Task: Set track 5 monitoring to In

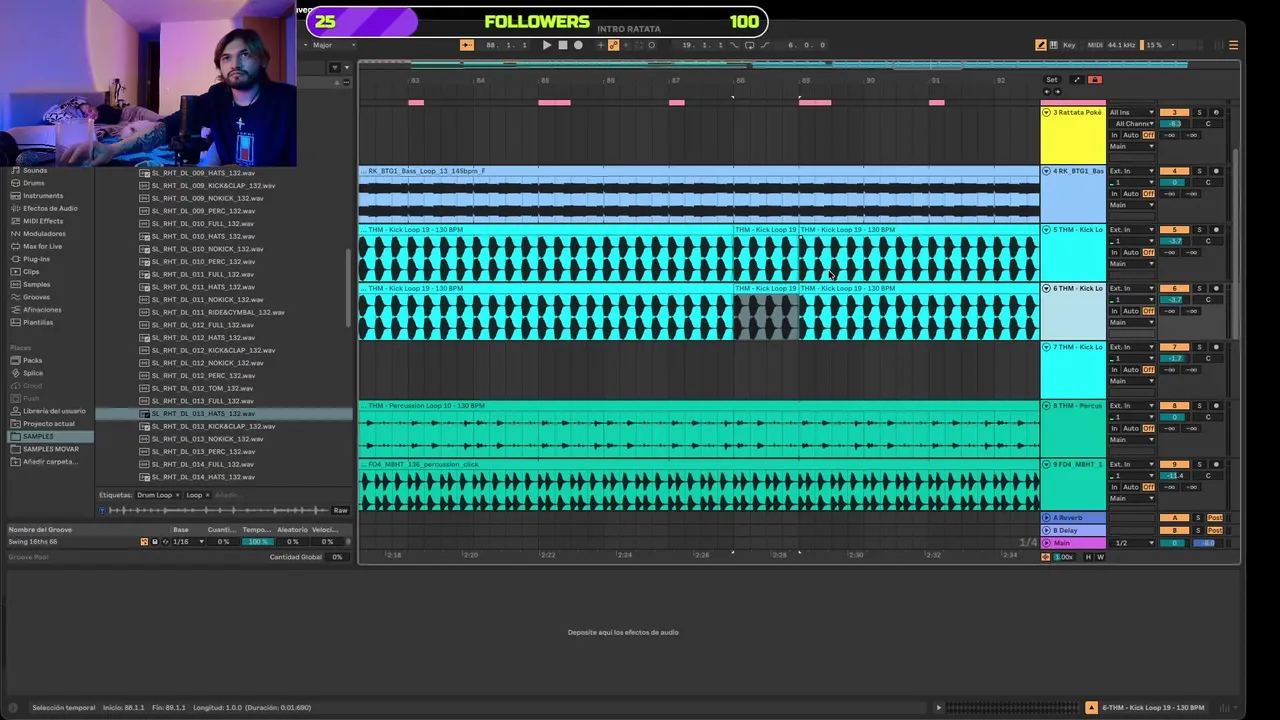Action: click(x=1115, y=253)
